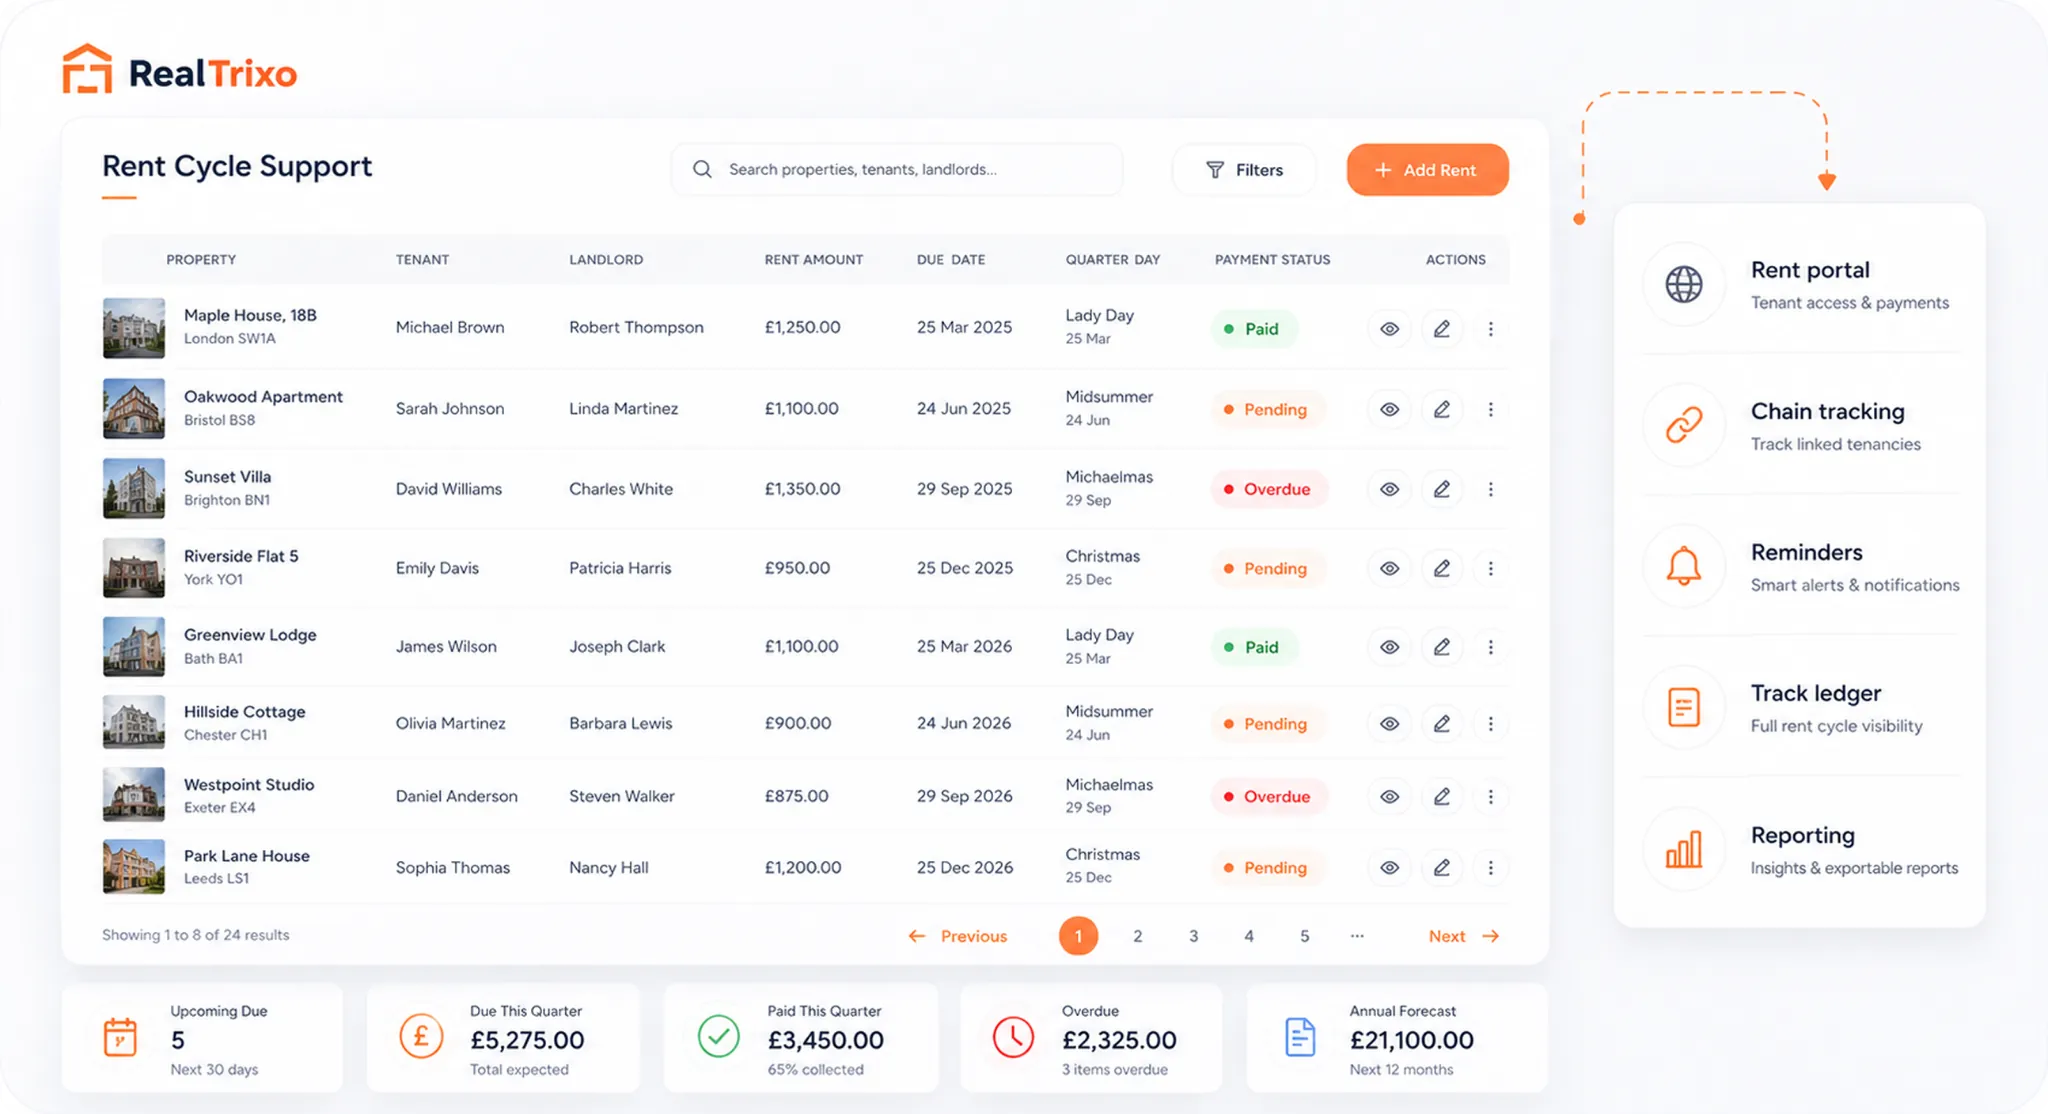Click the Due This Quarter pound icon
The width and height of the screenshot is (2048, 1114).
(x=421, y=1036)
